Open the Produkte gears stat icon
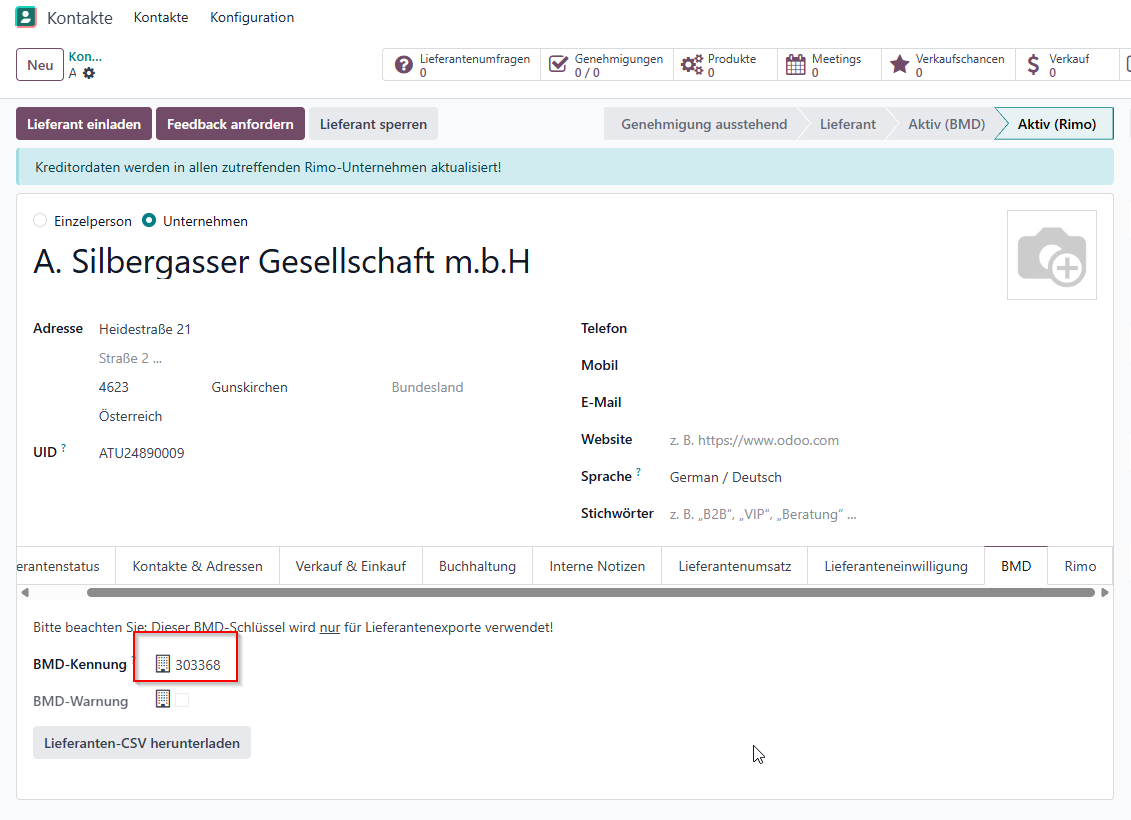Screen dimensions: 1131x820 [692, 65]
